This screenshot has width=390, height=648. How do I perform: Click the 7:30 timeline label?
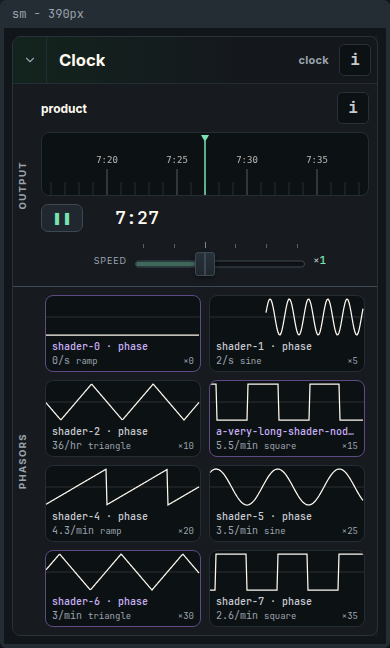(x=247, y=160)
